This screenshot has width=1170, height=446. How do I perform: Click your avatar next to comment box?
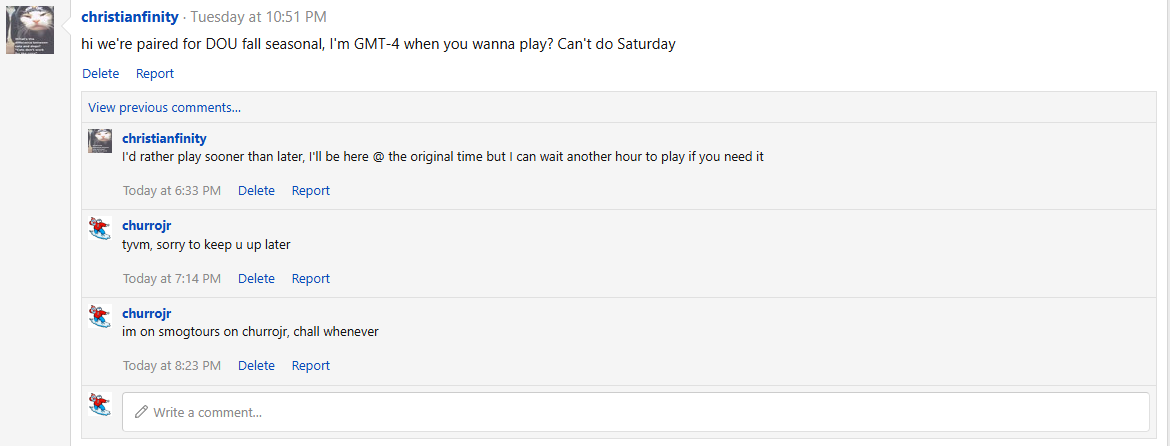(x=100, y=404)
